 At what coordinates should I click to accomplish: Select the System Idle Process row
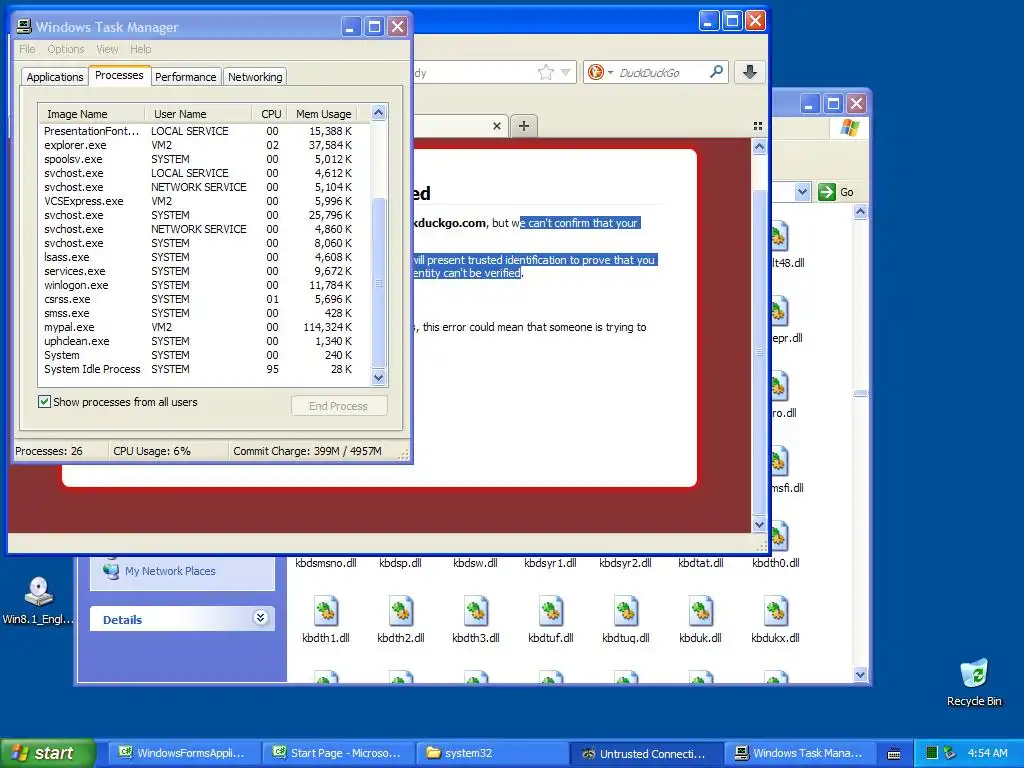coord(204,369)
